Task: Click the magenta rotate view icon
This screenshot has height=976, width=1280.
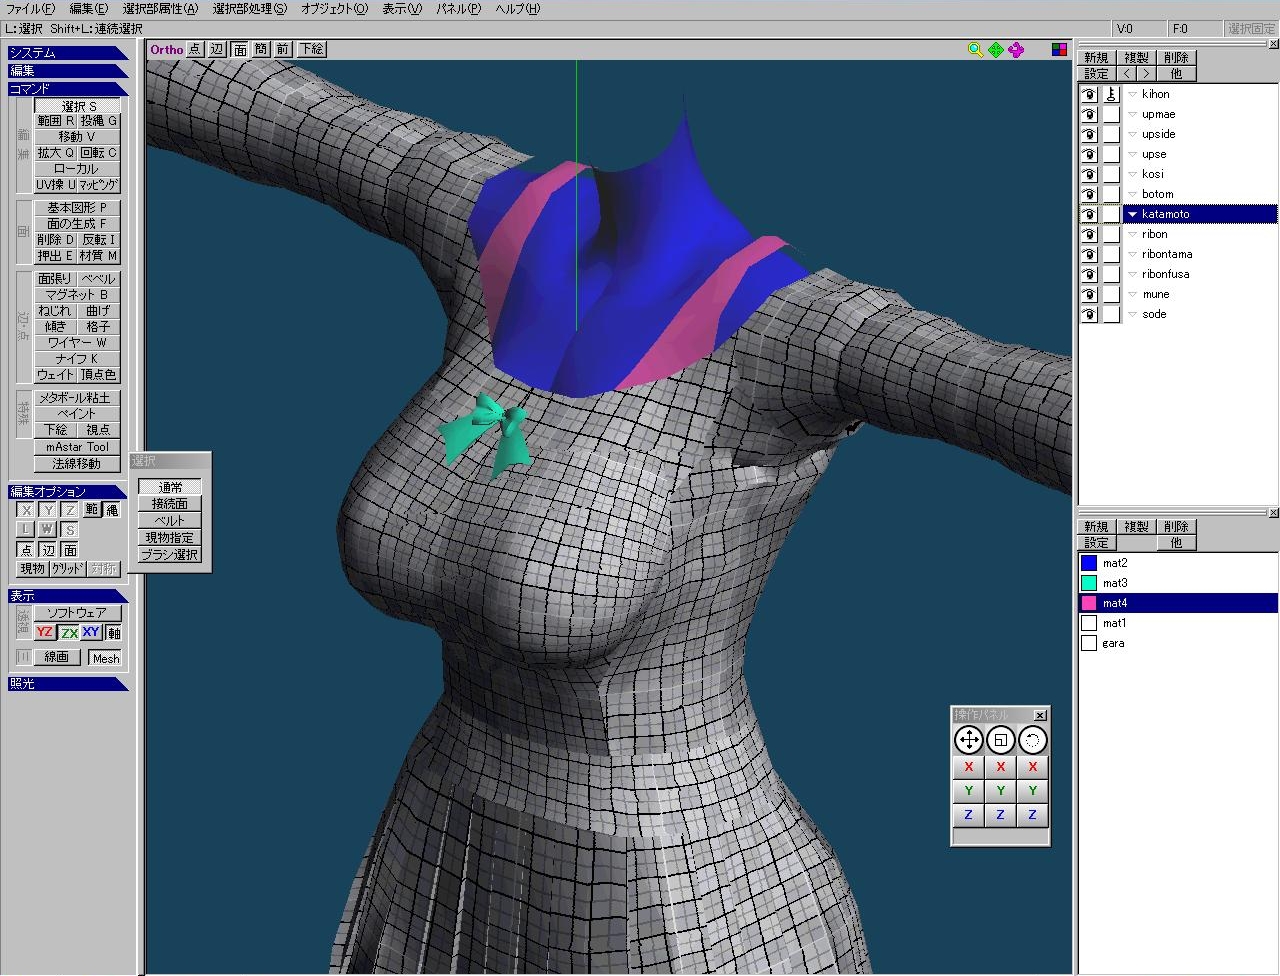Action: coord(1016,50)
